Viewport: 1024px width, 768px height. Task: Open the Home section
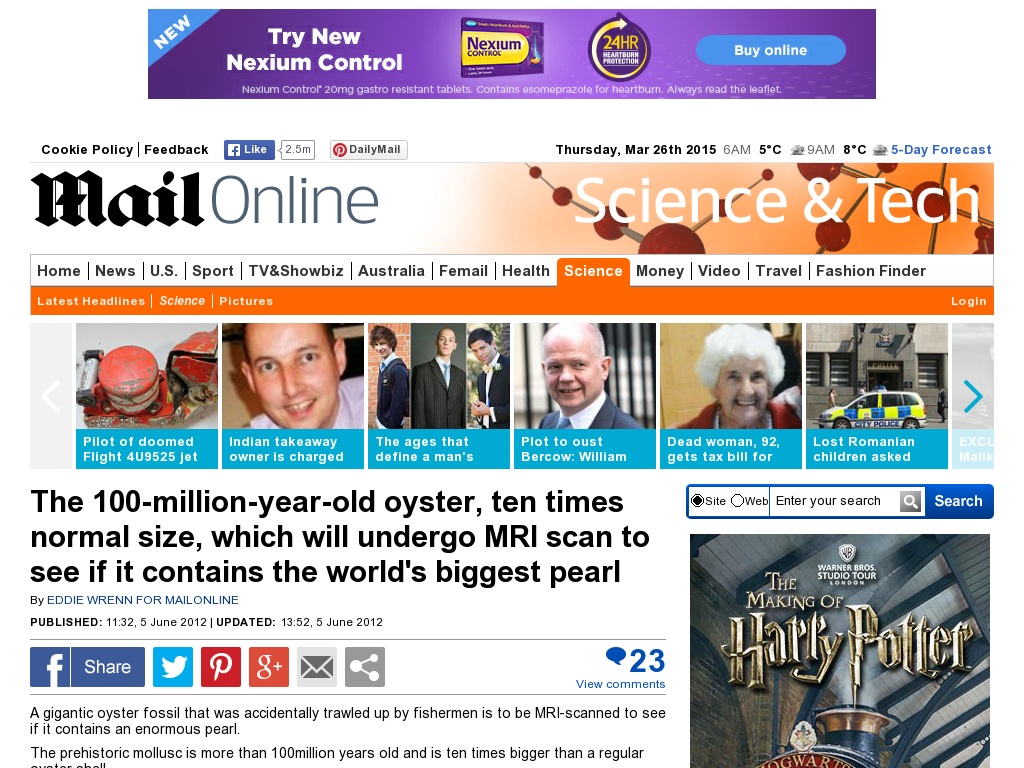point(59,271)
